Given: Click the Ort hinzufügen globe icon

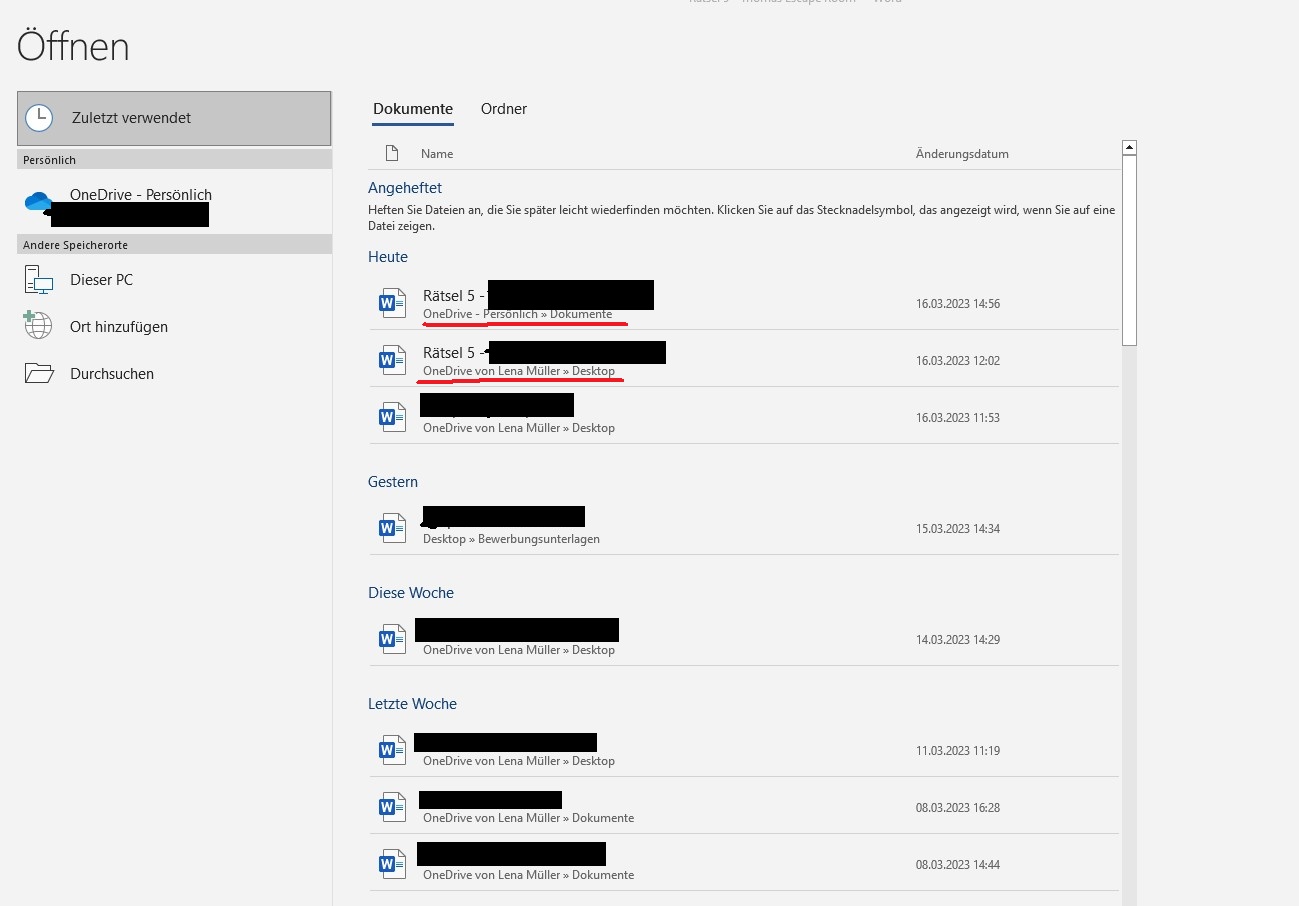Looking at the screenshot, I should (38, 326).
